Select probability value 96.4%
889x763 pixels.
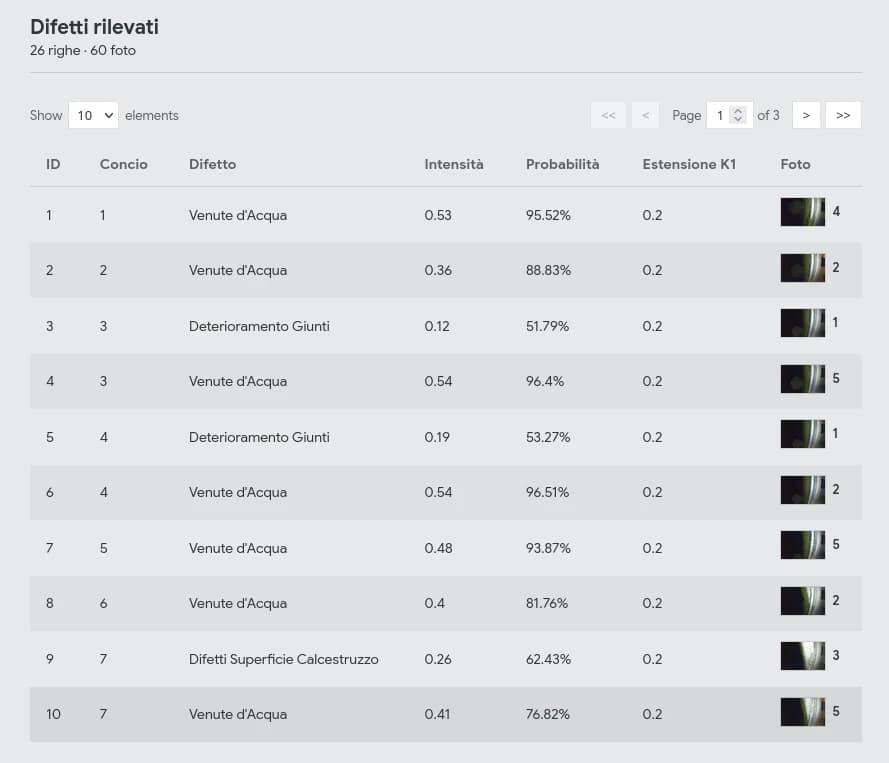545,382
